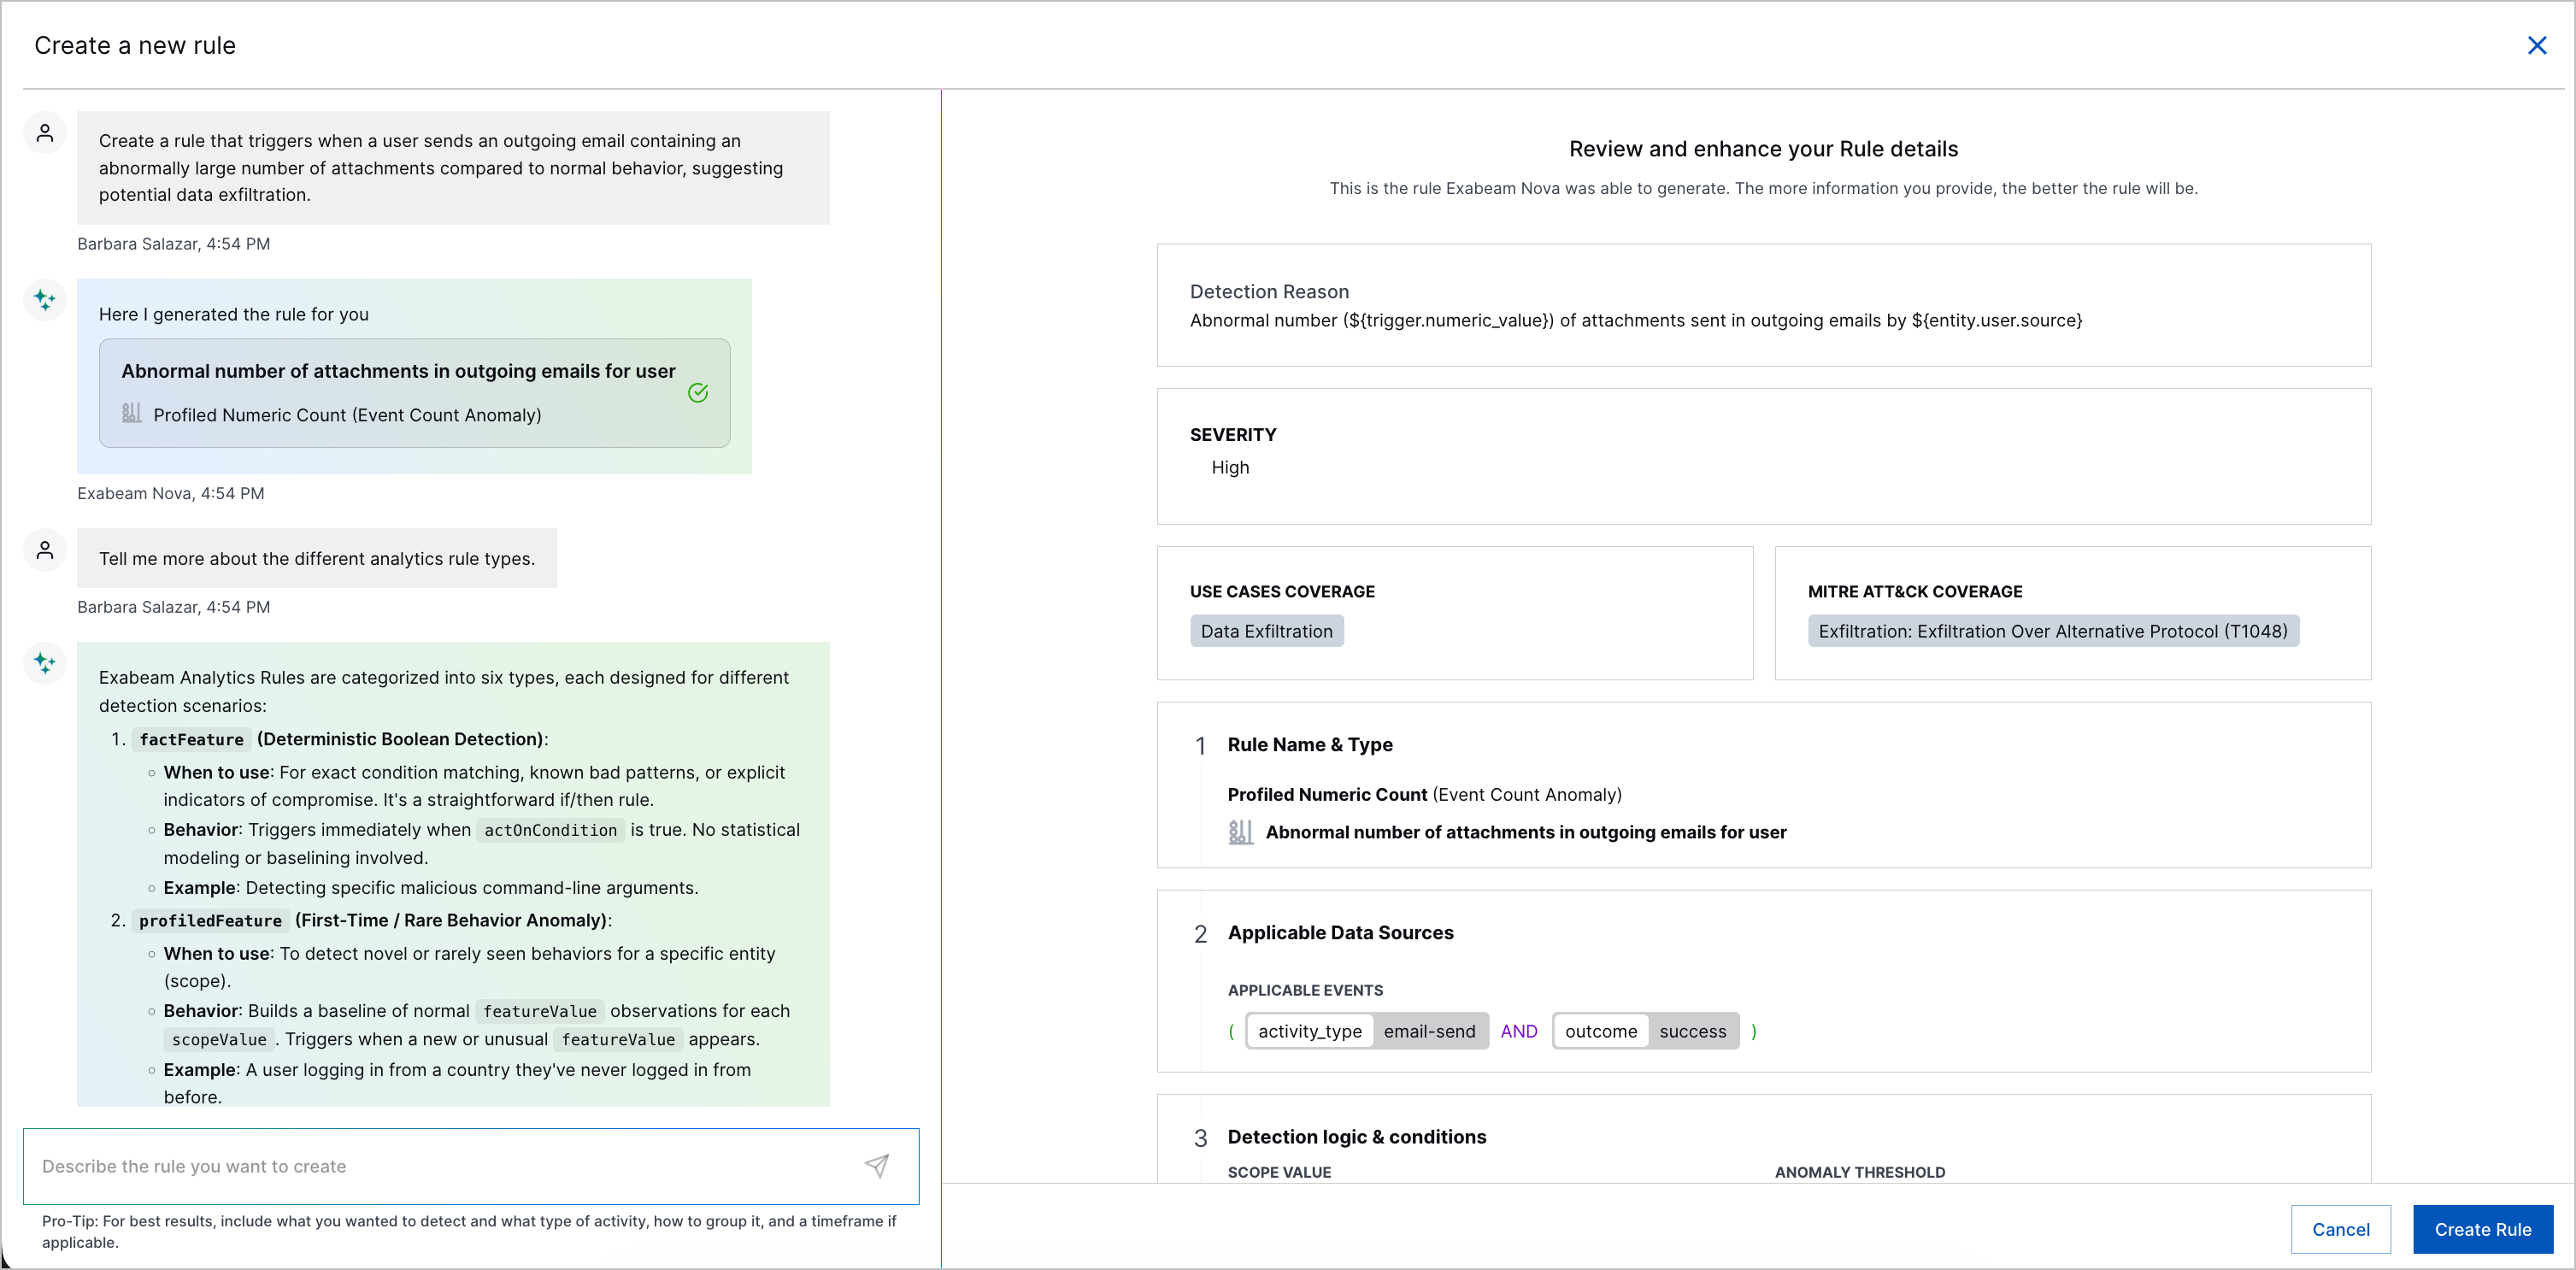This screenshot has height=1270, width=2576.
Task: Click the ANOMALY THRESHOLD label
Action: [1859, 1172]
